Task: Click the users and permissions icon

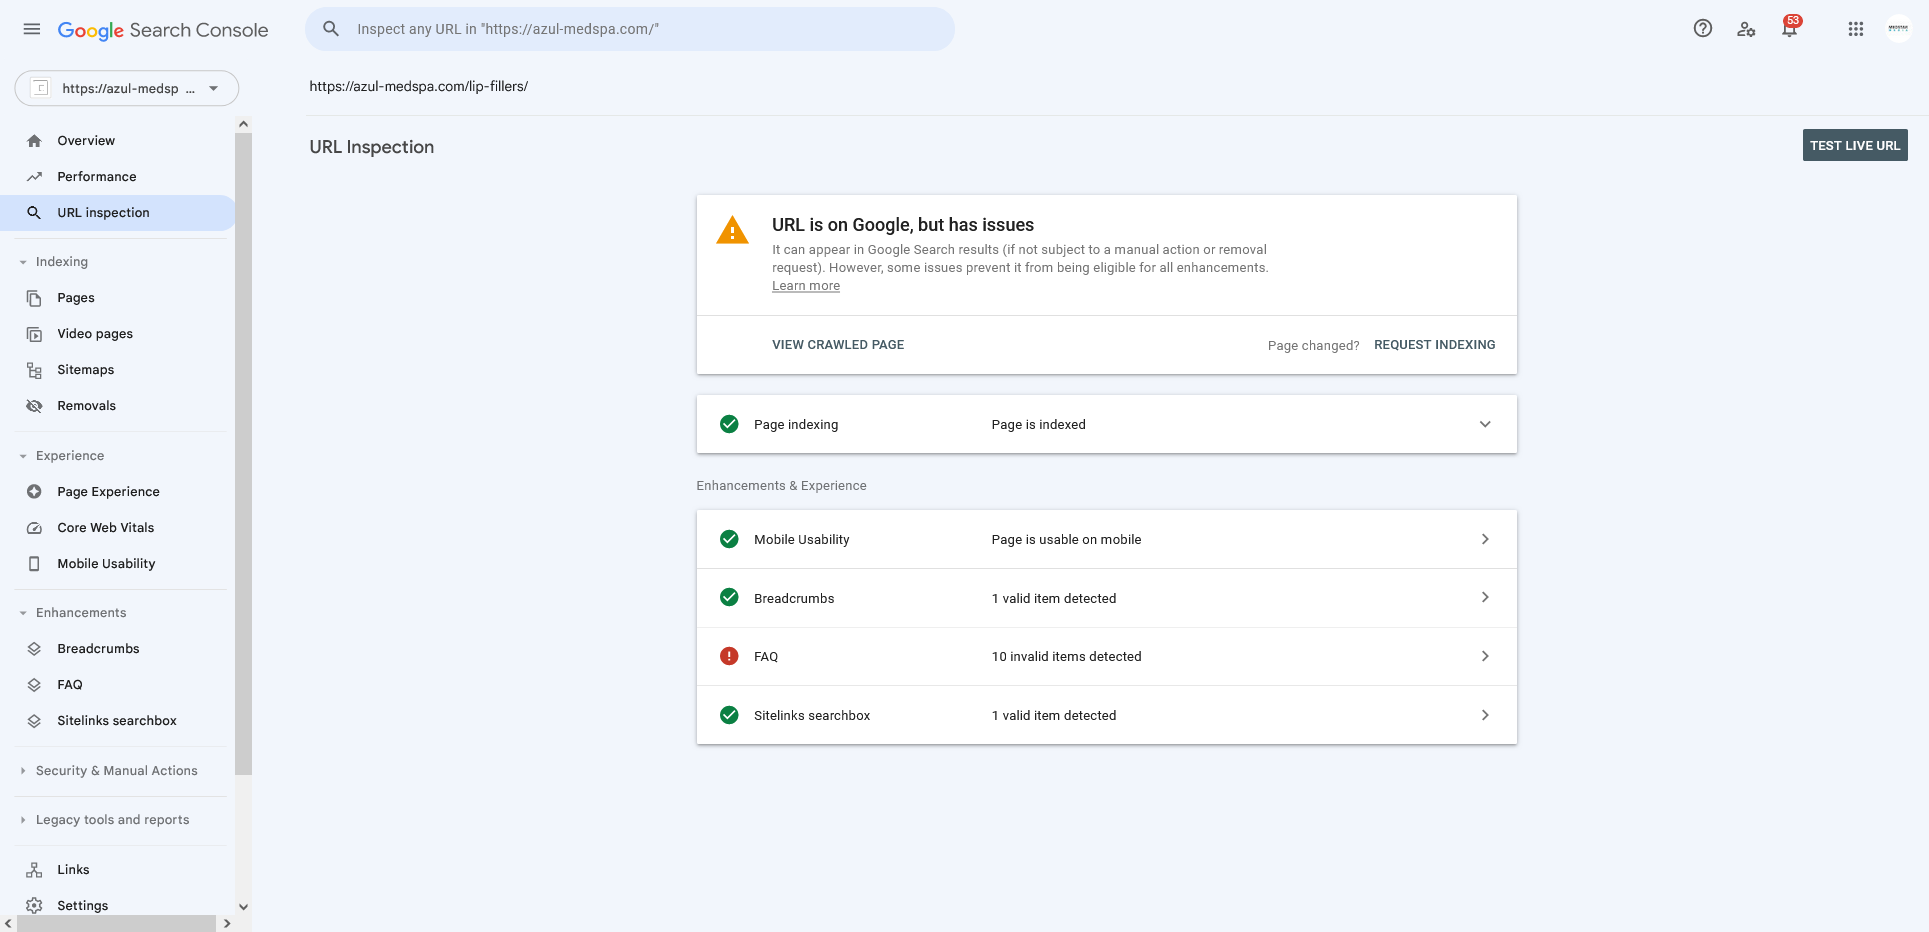Action: 1746,29
